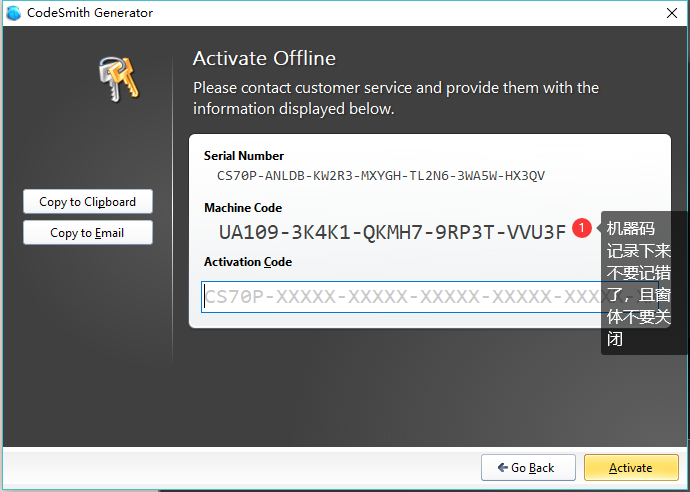Select the machine code UA109-3K4K1 text
Viewport: 690px width, 492px height.
(392, 232)
